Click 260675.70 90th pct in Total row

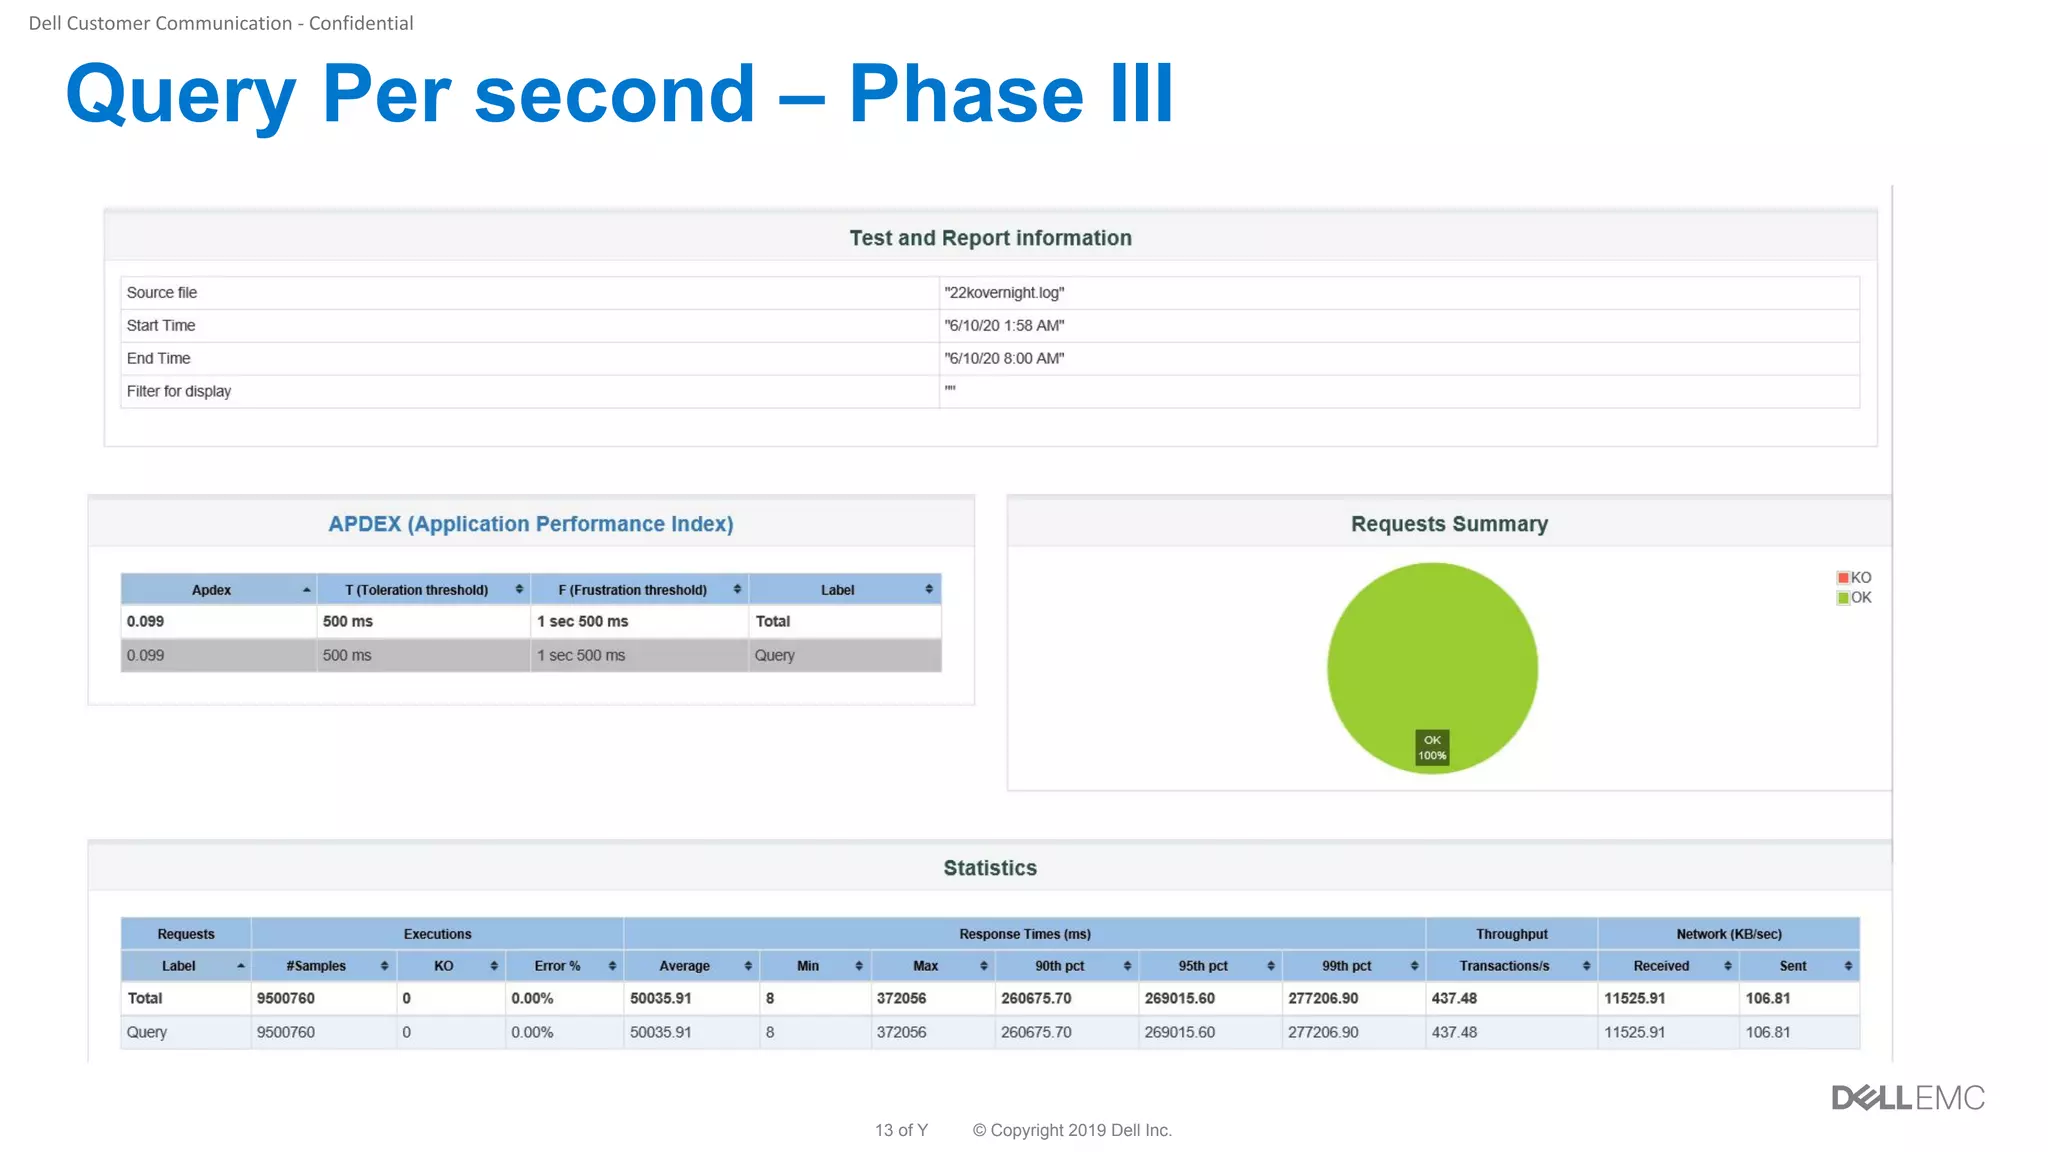pyautogui.click(x=1036, y=998)
